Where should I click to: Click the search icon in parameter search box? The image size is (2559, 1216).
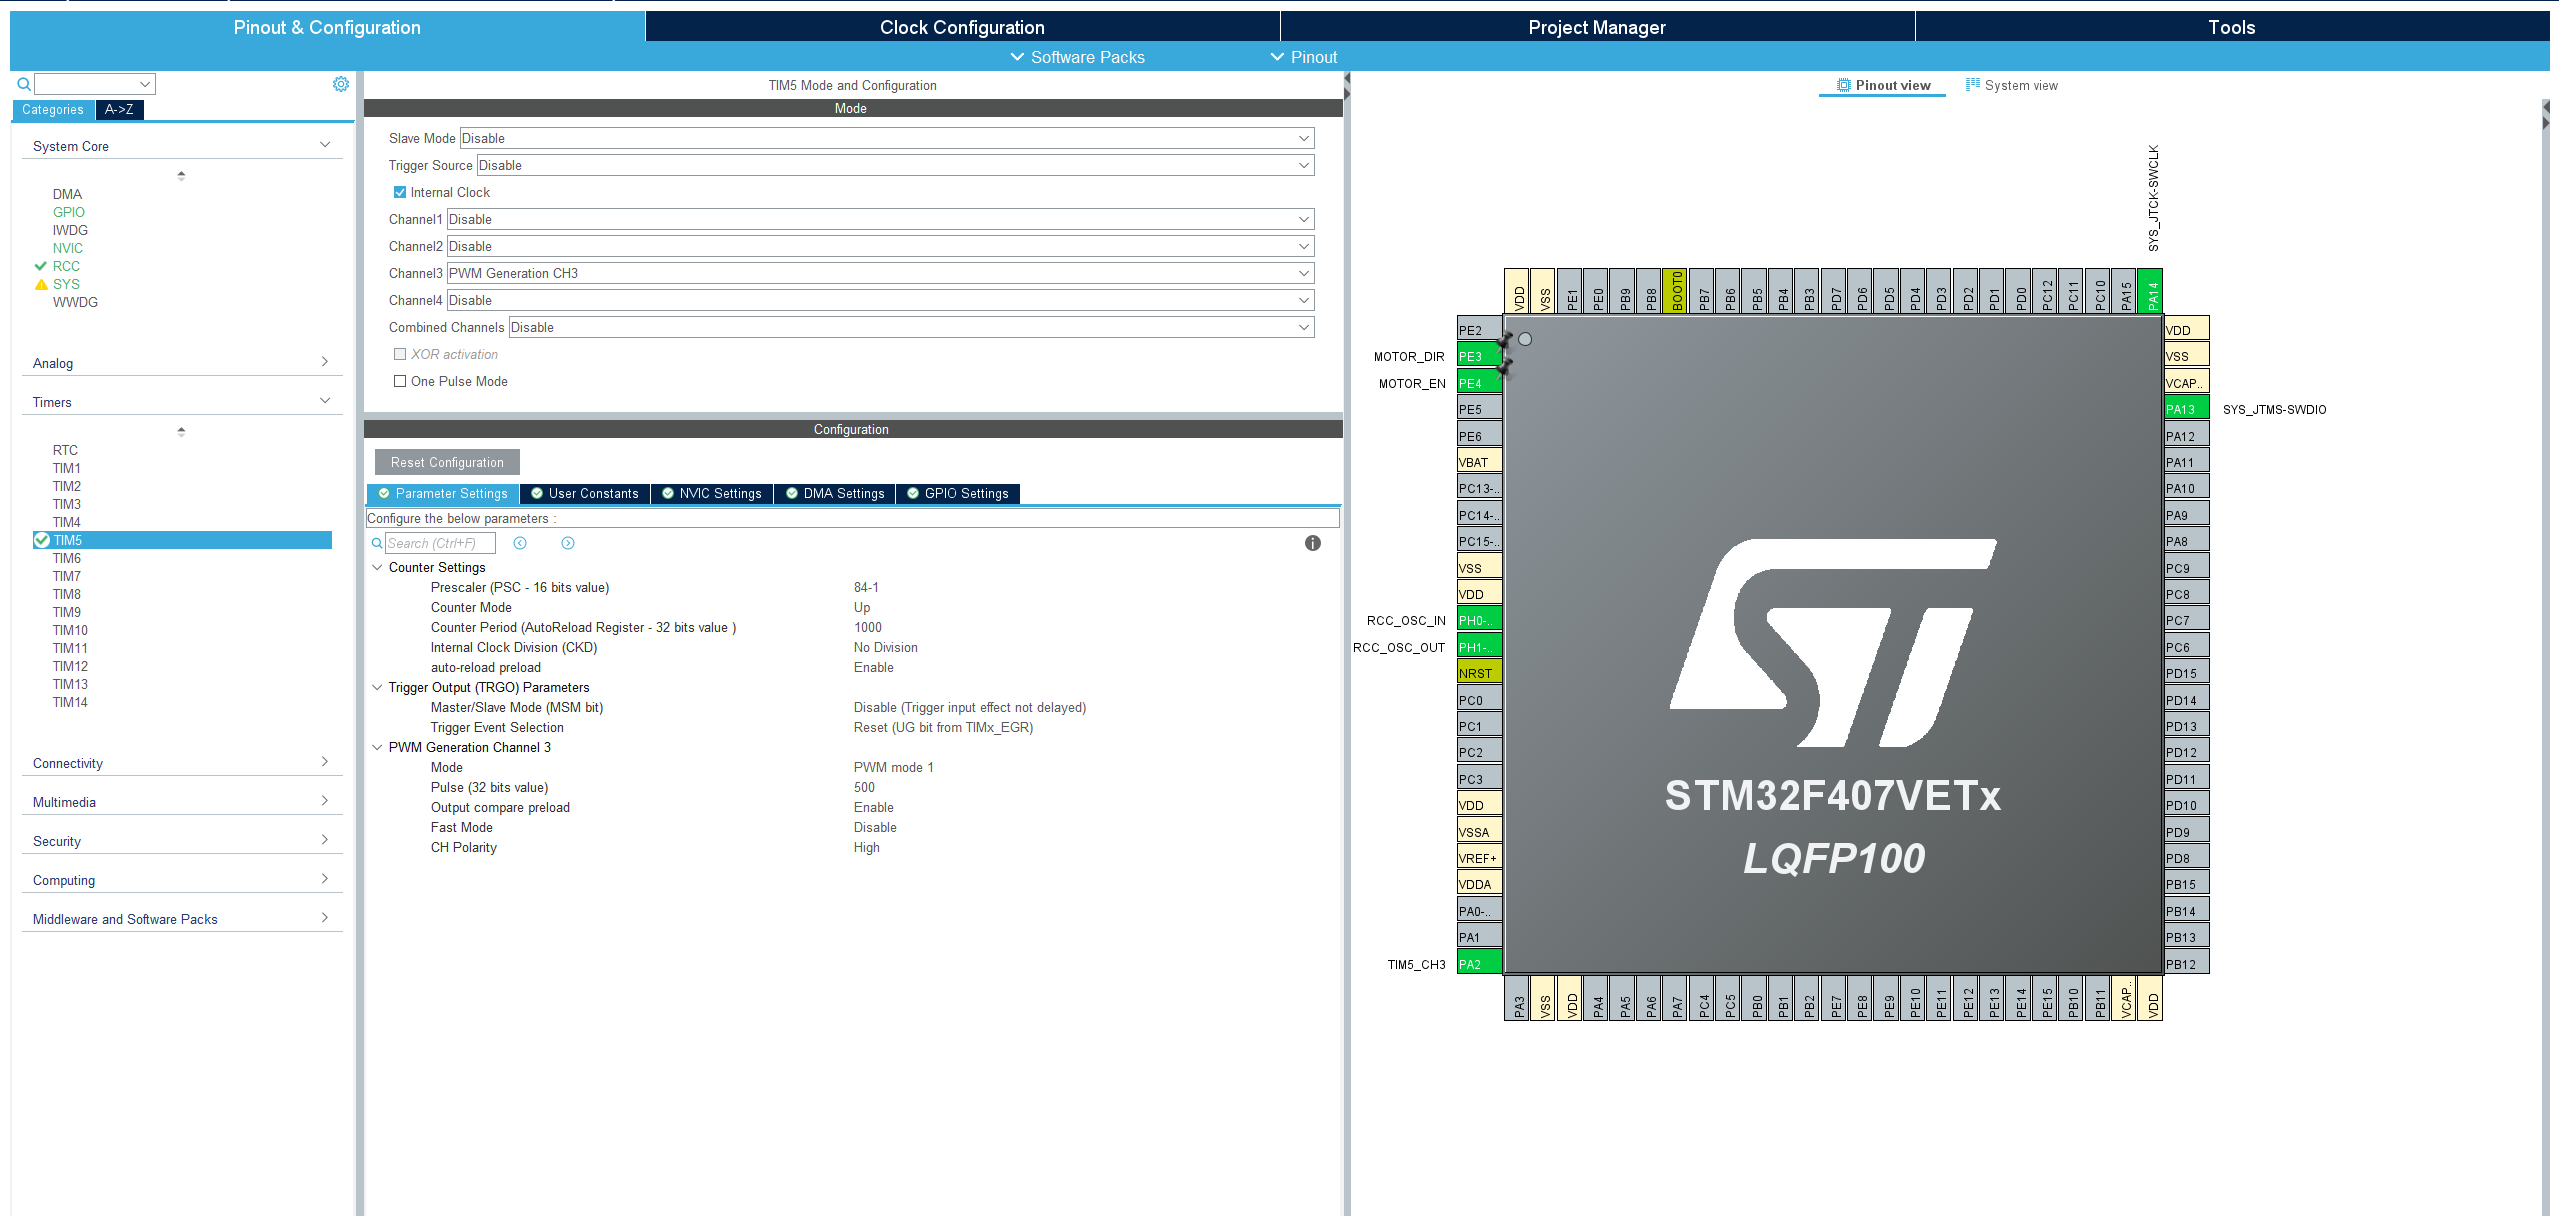(377, 543)
